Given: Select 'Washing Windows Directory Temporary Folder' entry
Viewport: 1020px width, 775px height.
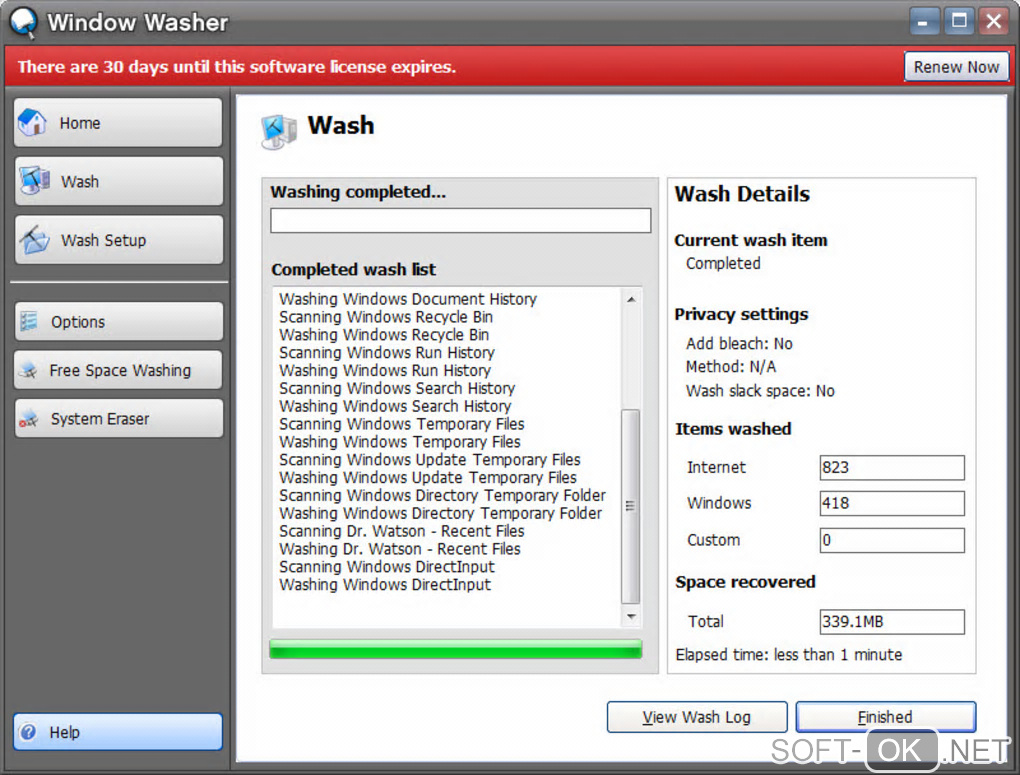Looking at the screenshot, I should pyautogui.click(x=440, y=513).
